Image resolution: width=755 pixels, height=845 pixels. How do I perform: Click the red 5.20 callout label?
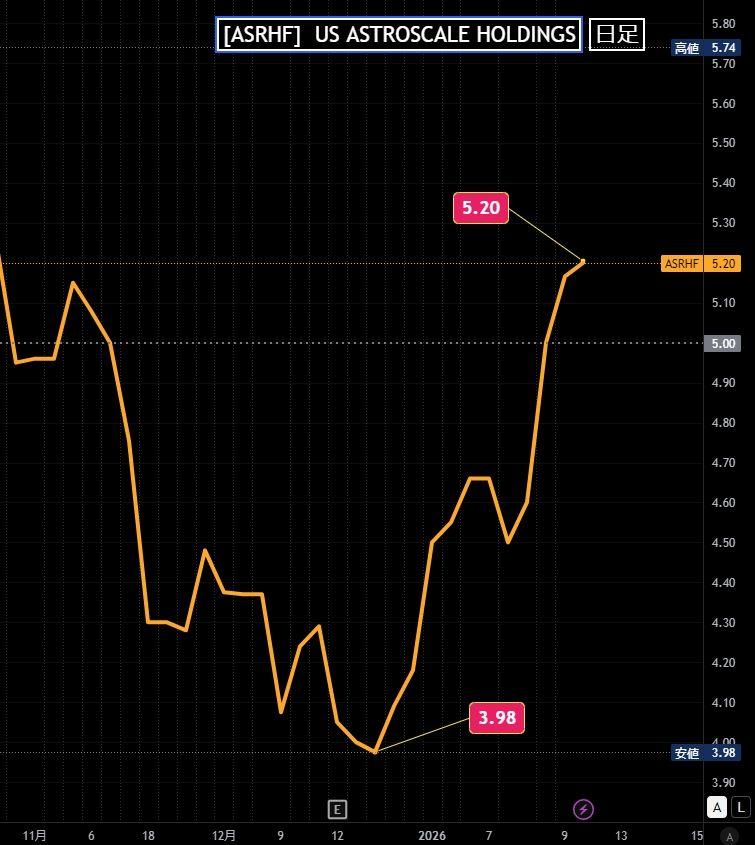[481, 208]
